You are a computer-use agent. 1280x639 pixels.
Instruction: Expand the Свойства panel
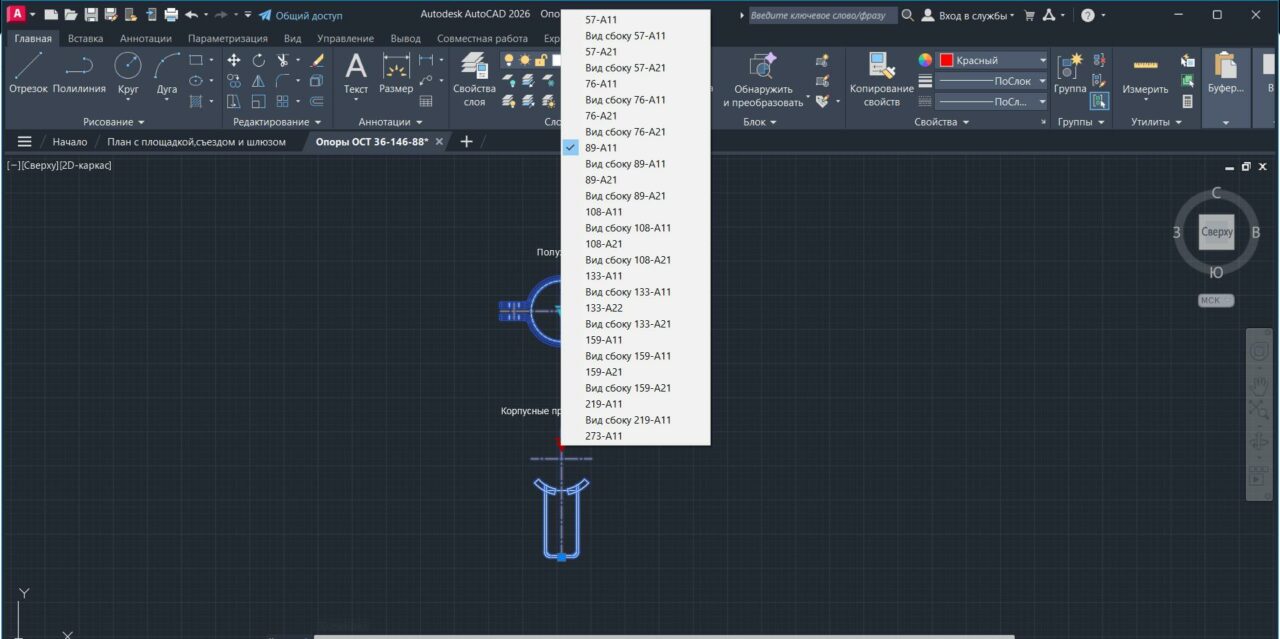(942, 122)
